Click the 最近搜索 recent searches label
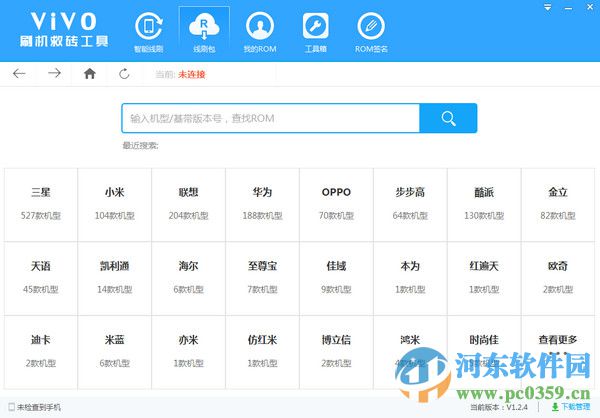The height and width of the screenshot is (418, 600). [x=140, y=145]
